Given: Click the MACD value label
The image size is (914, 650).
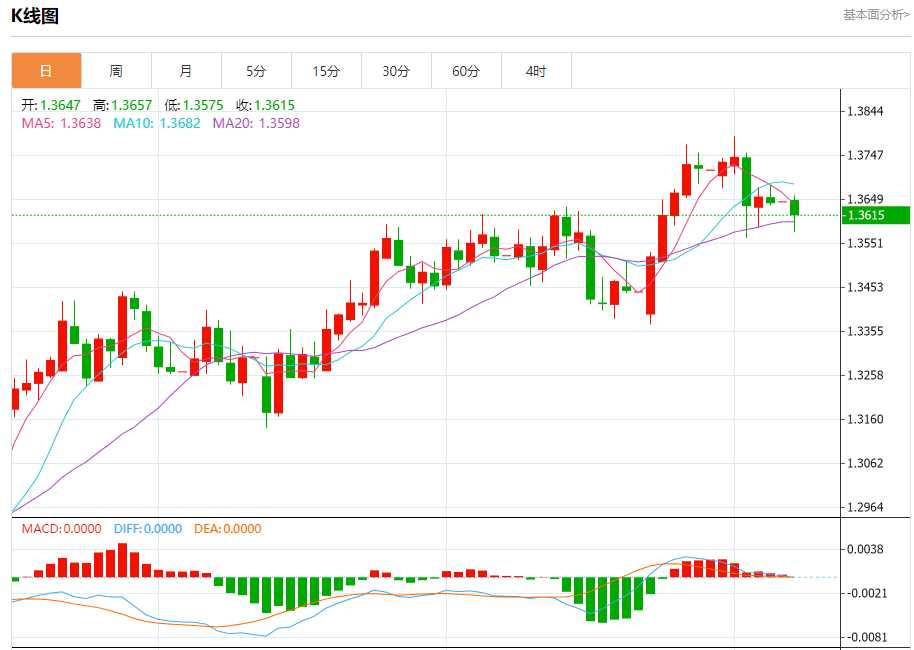Looking at the screenshot, I should coord(61,529).
